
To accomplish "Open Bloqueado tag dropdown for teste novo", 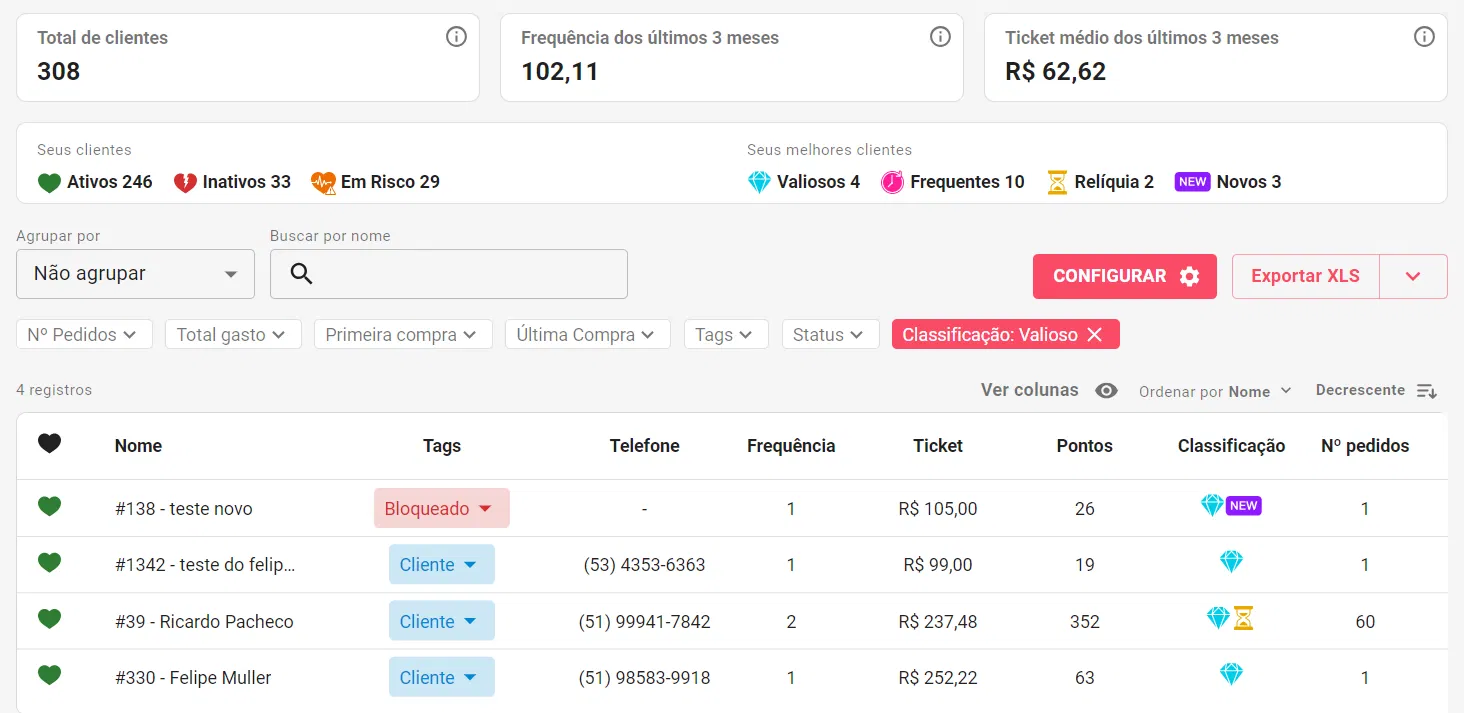I will click(442, 508).
